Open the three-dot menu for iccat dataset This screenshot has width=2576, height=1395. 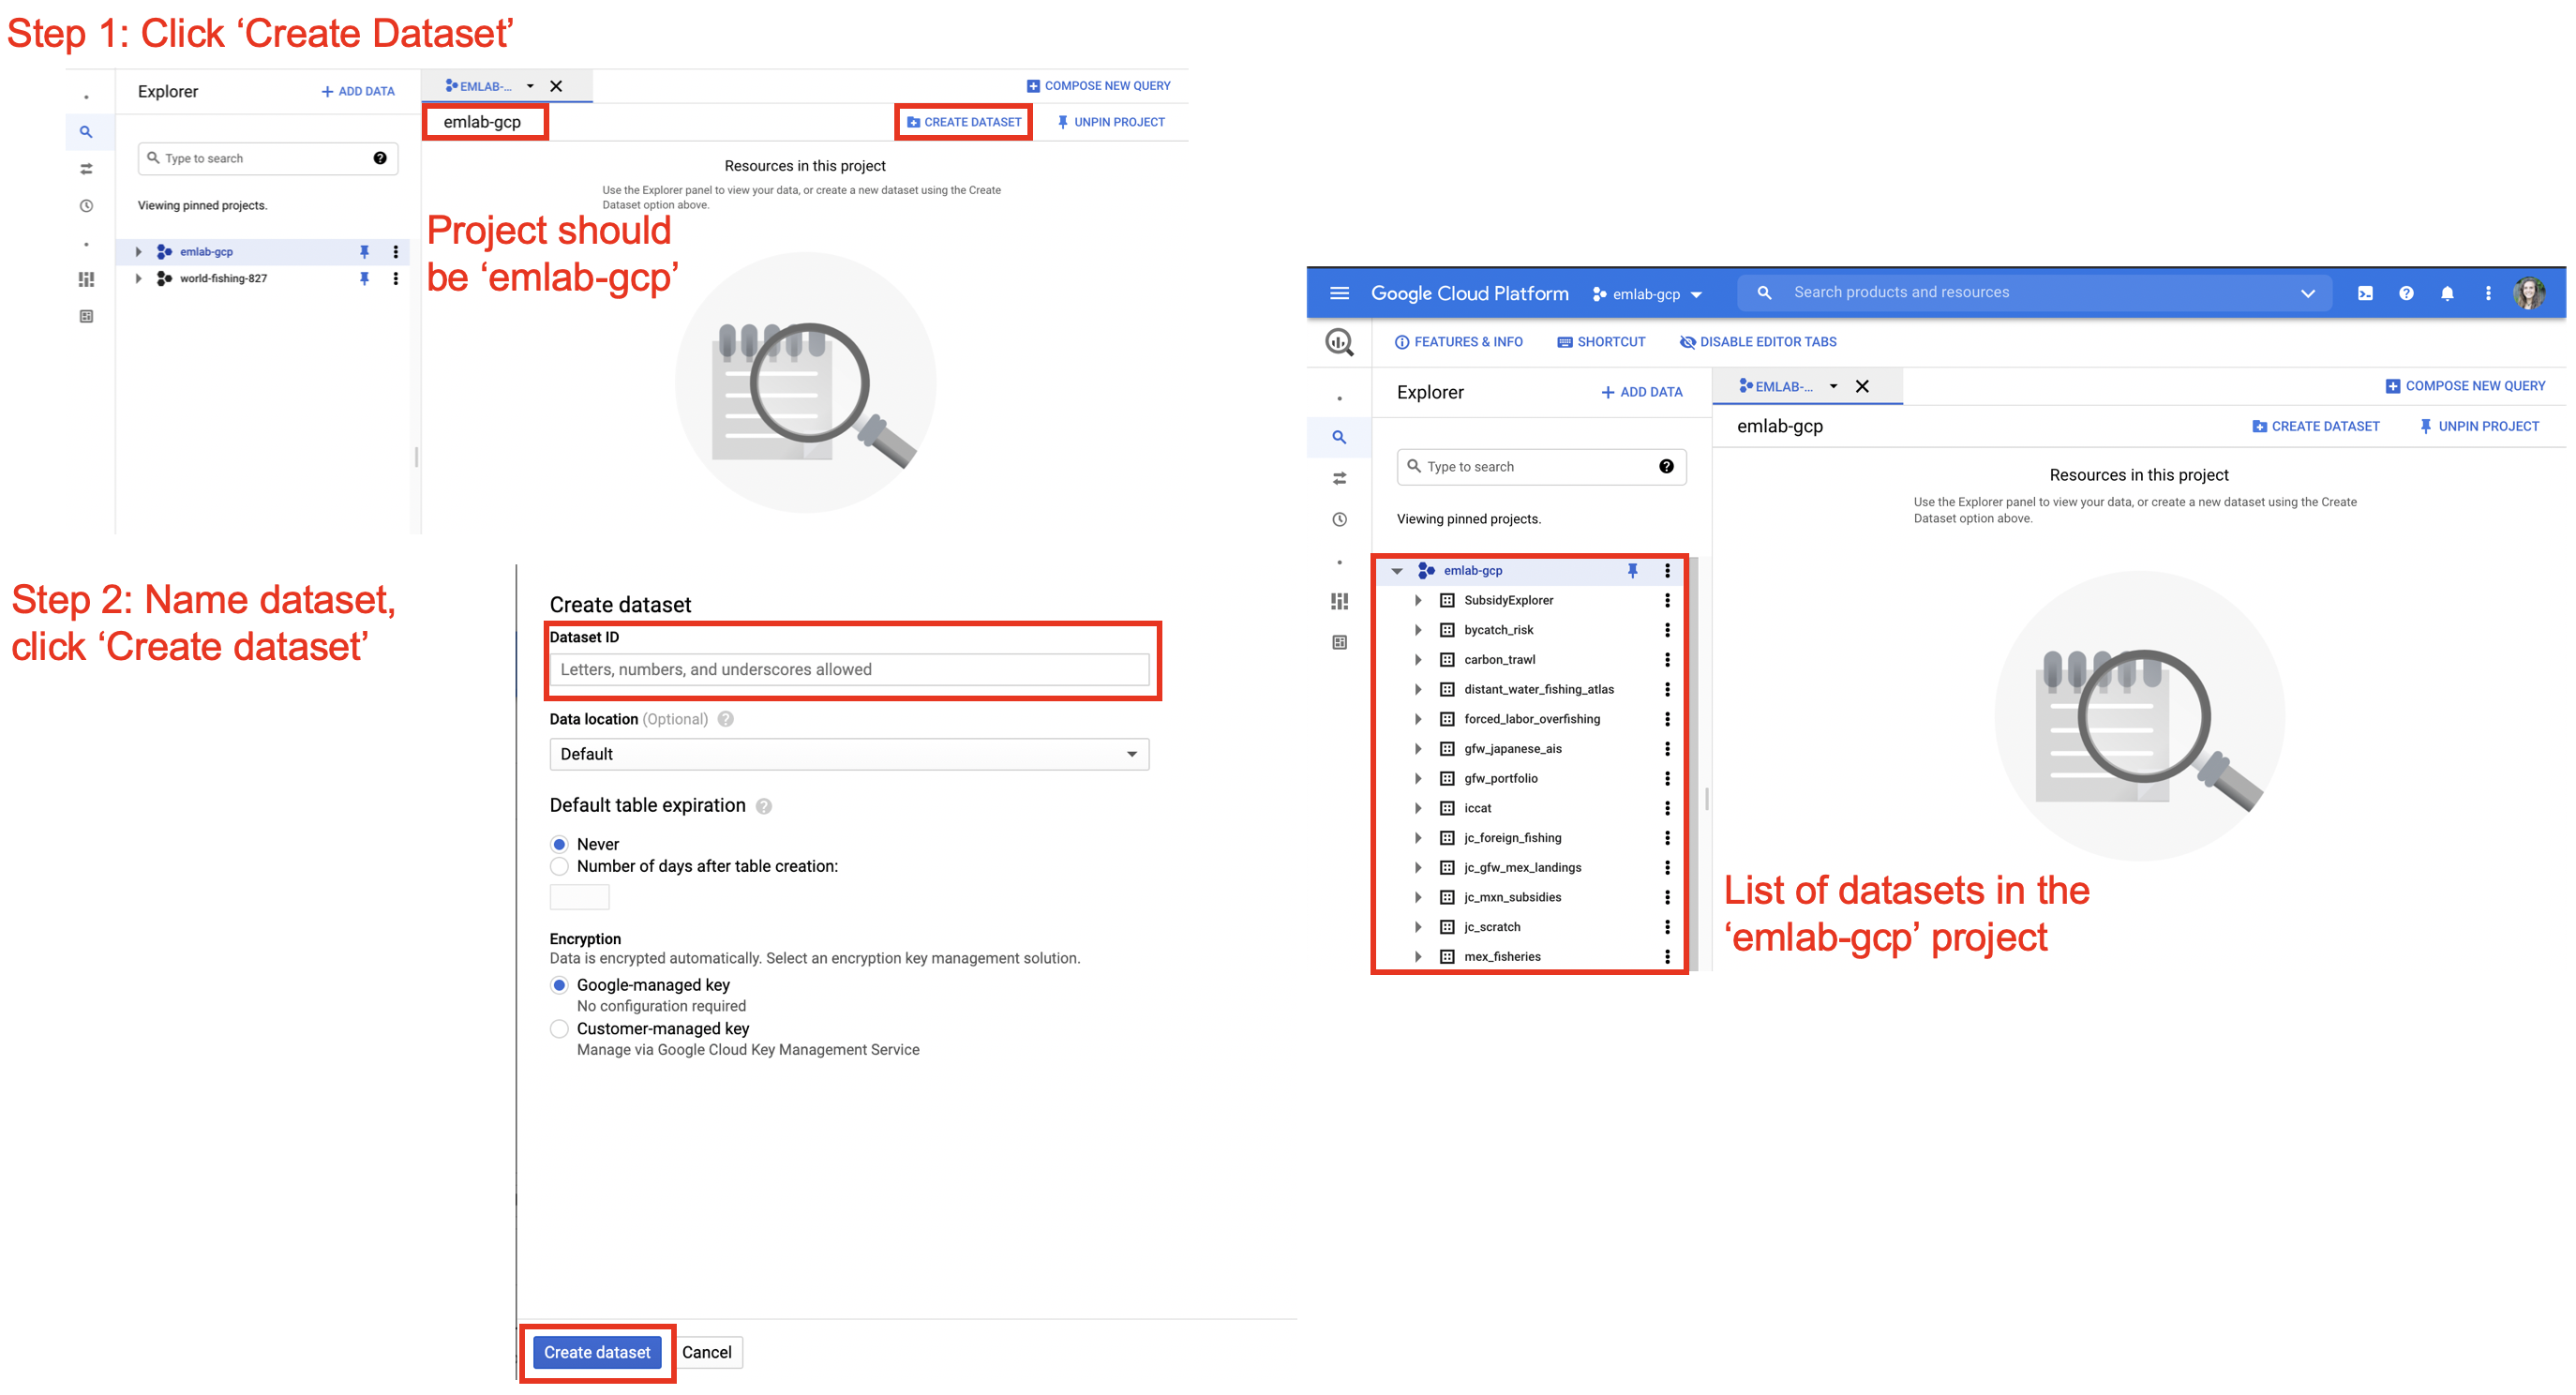pos(1667,808)
